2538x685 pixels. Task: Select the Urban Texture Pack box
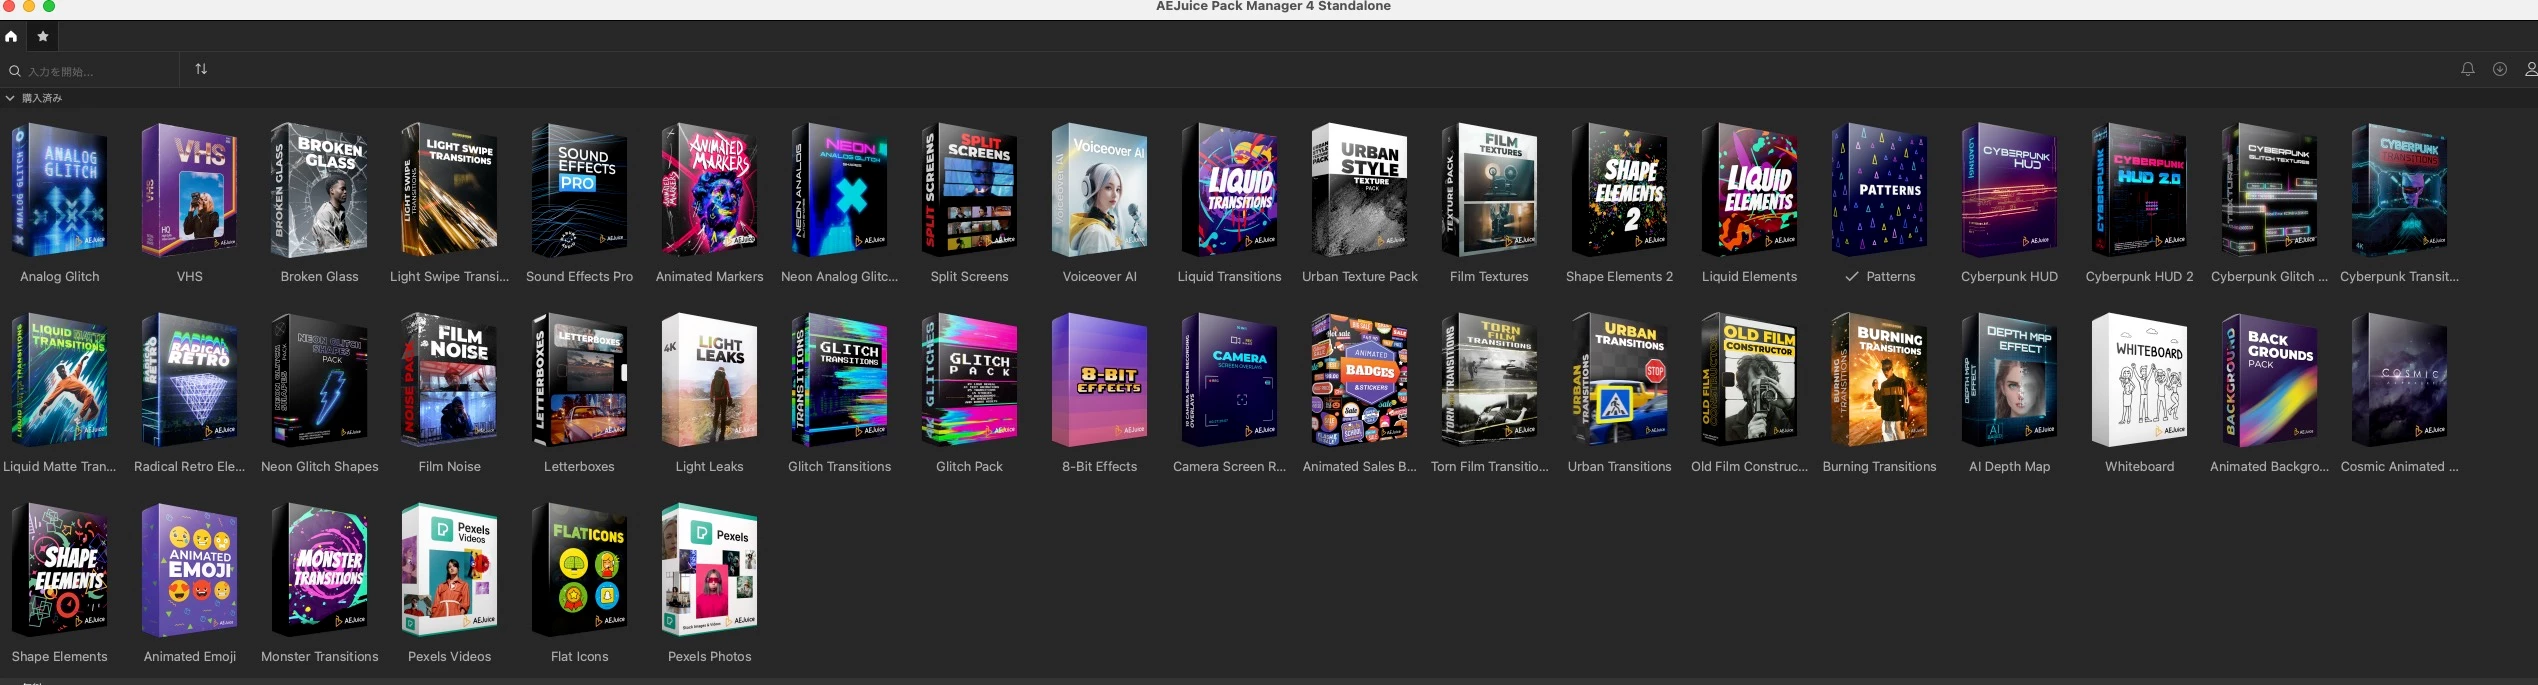1360,190
